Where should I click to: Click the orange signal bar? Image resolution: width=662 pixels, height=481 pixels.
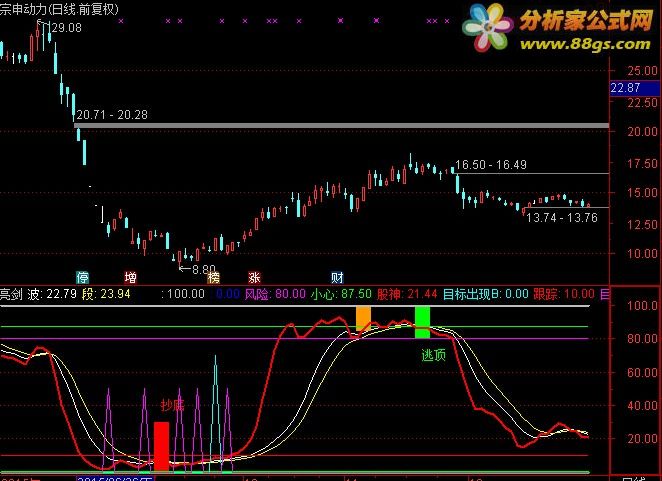click(x=364, y=319)
